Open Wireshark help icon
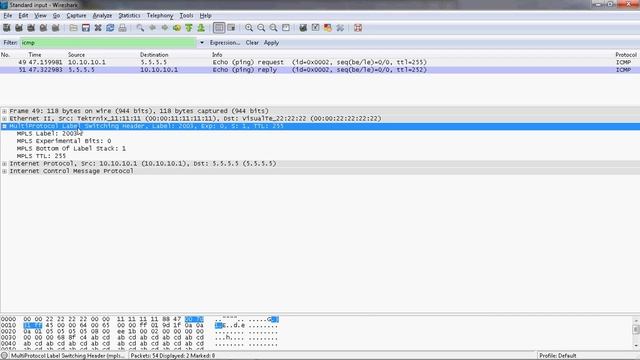 (358, 28)
